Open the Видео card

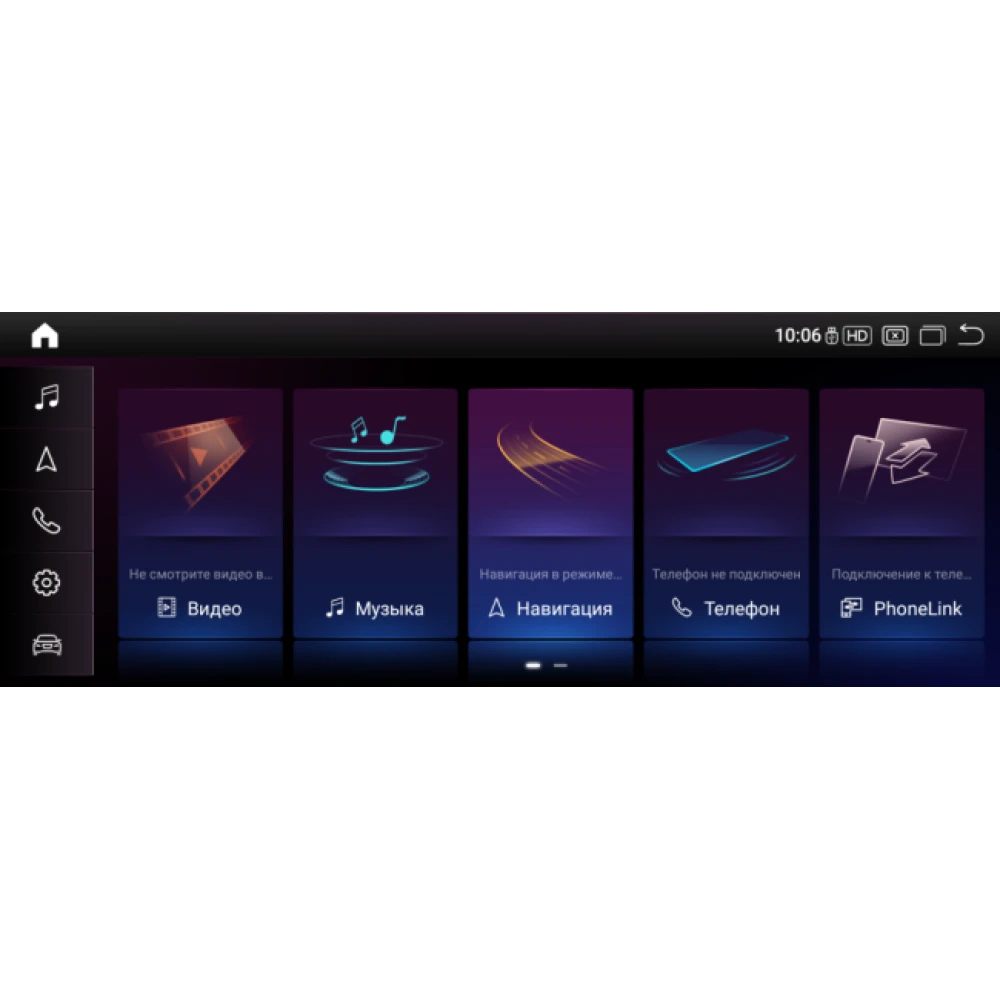point(200,513)
